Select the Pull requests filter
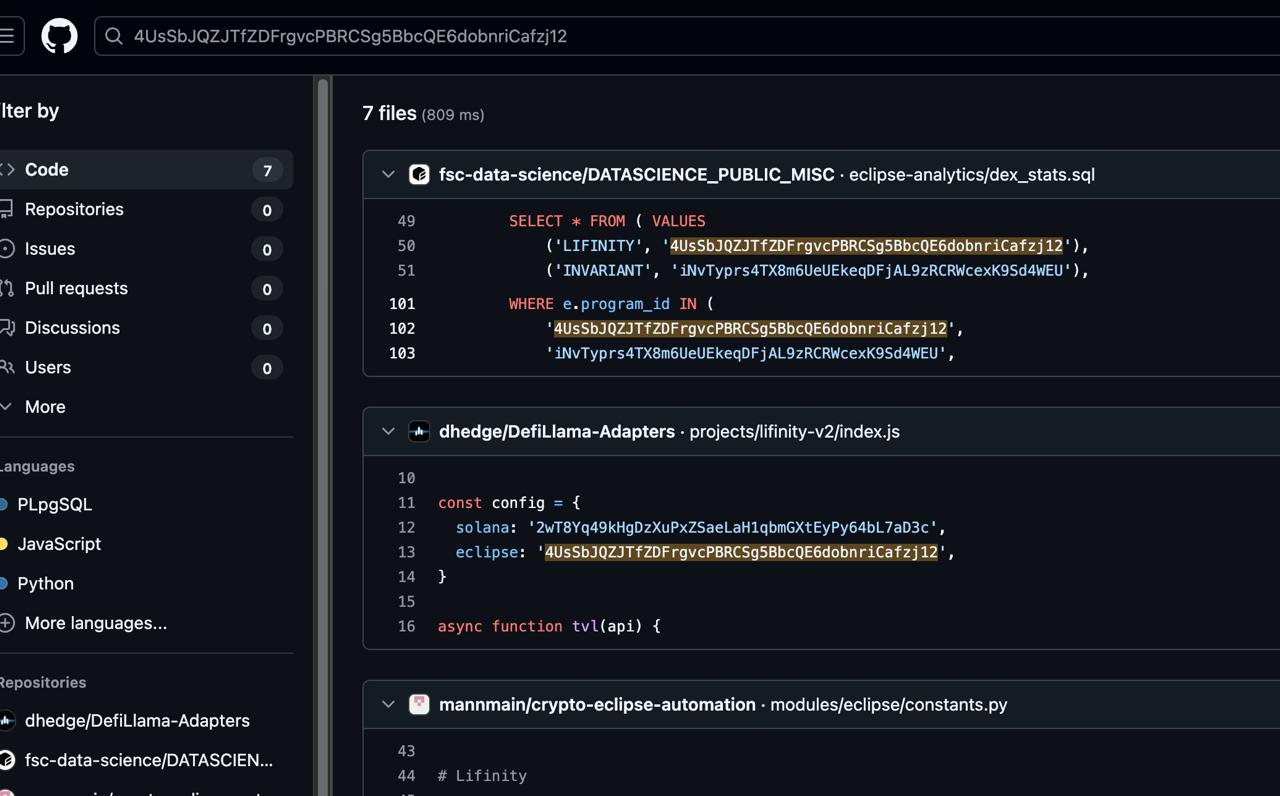This screenshot has width=1280, height=796. pos(146,288)
